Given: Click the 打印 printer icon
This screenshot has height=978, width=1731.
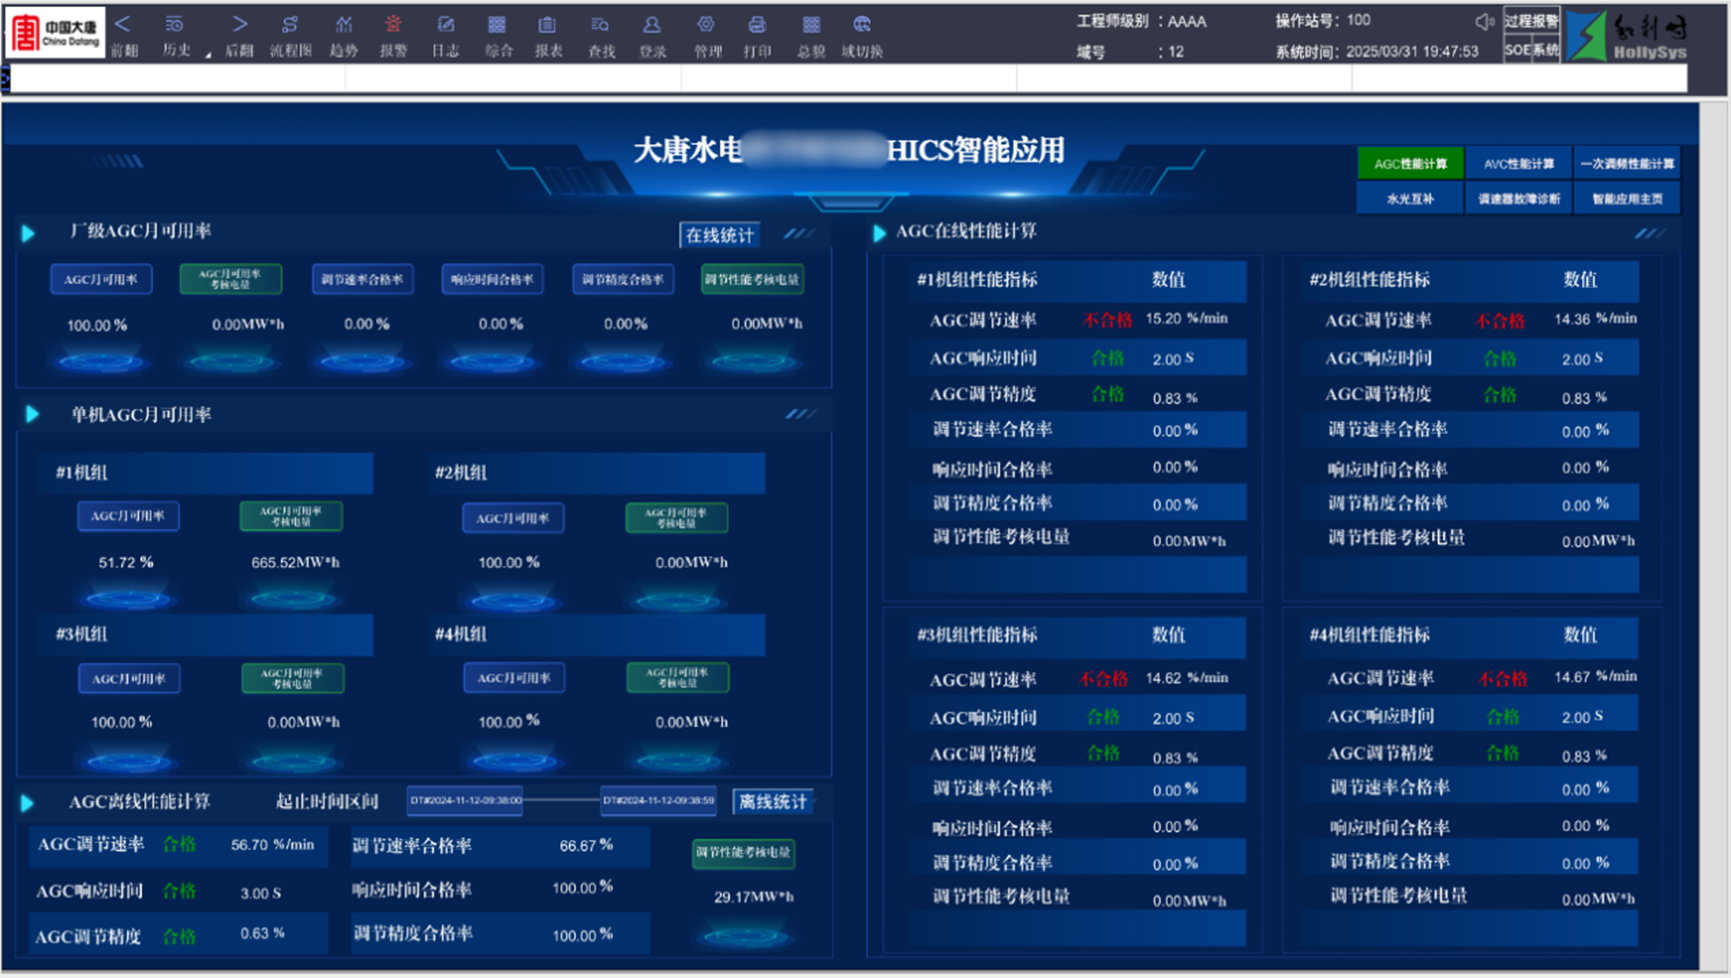Looking at the screenshot, I should tap(757, 25).
